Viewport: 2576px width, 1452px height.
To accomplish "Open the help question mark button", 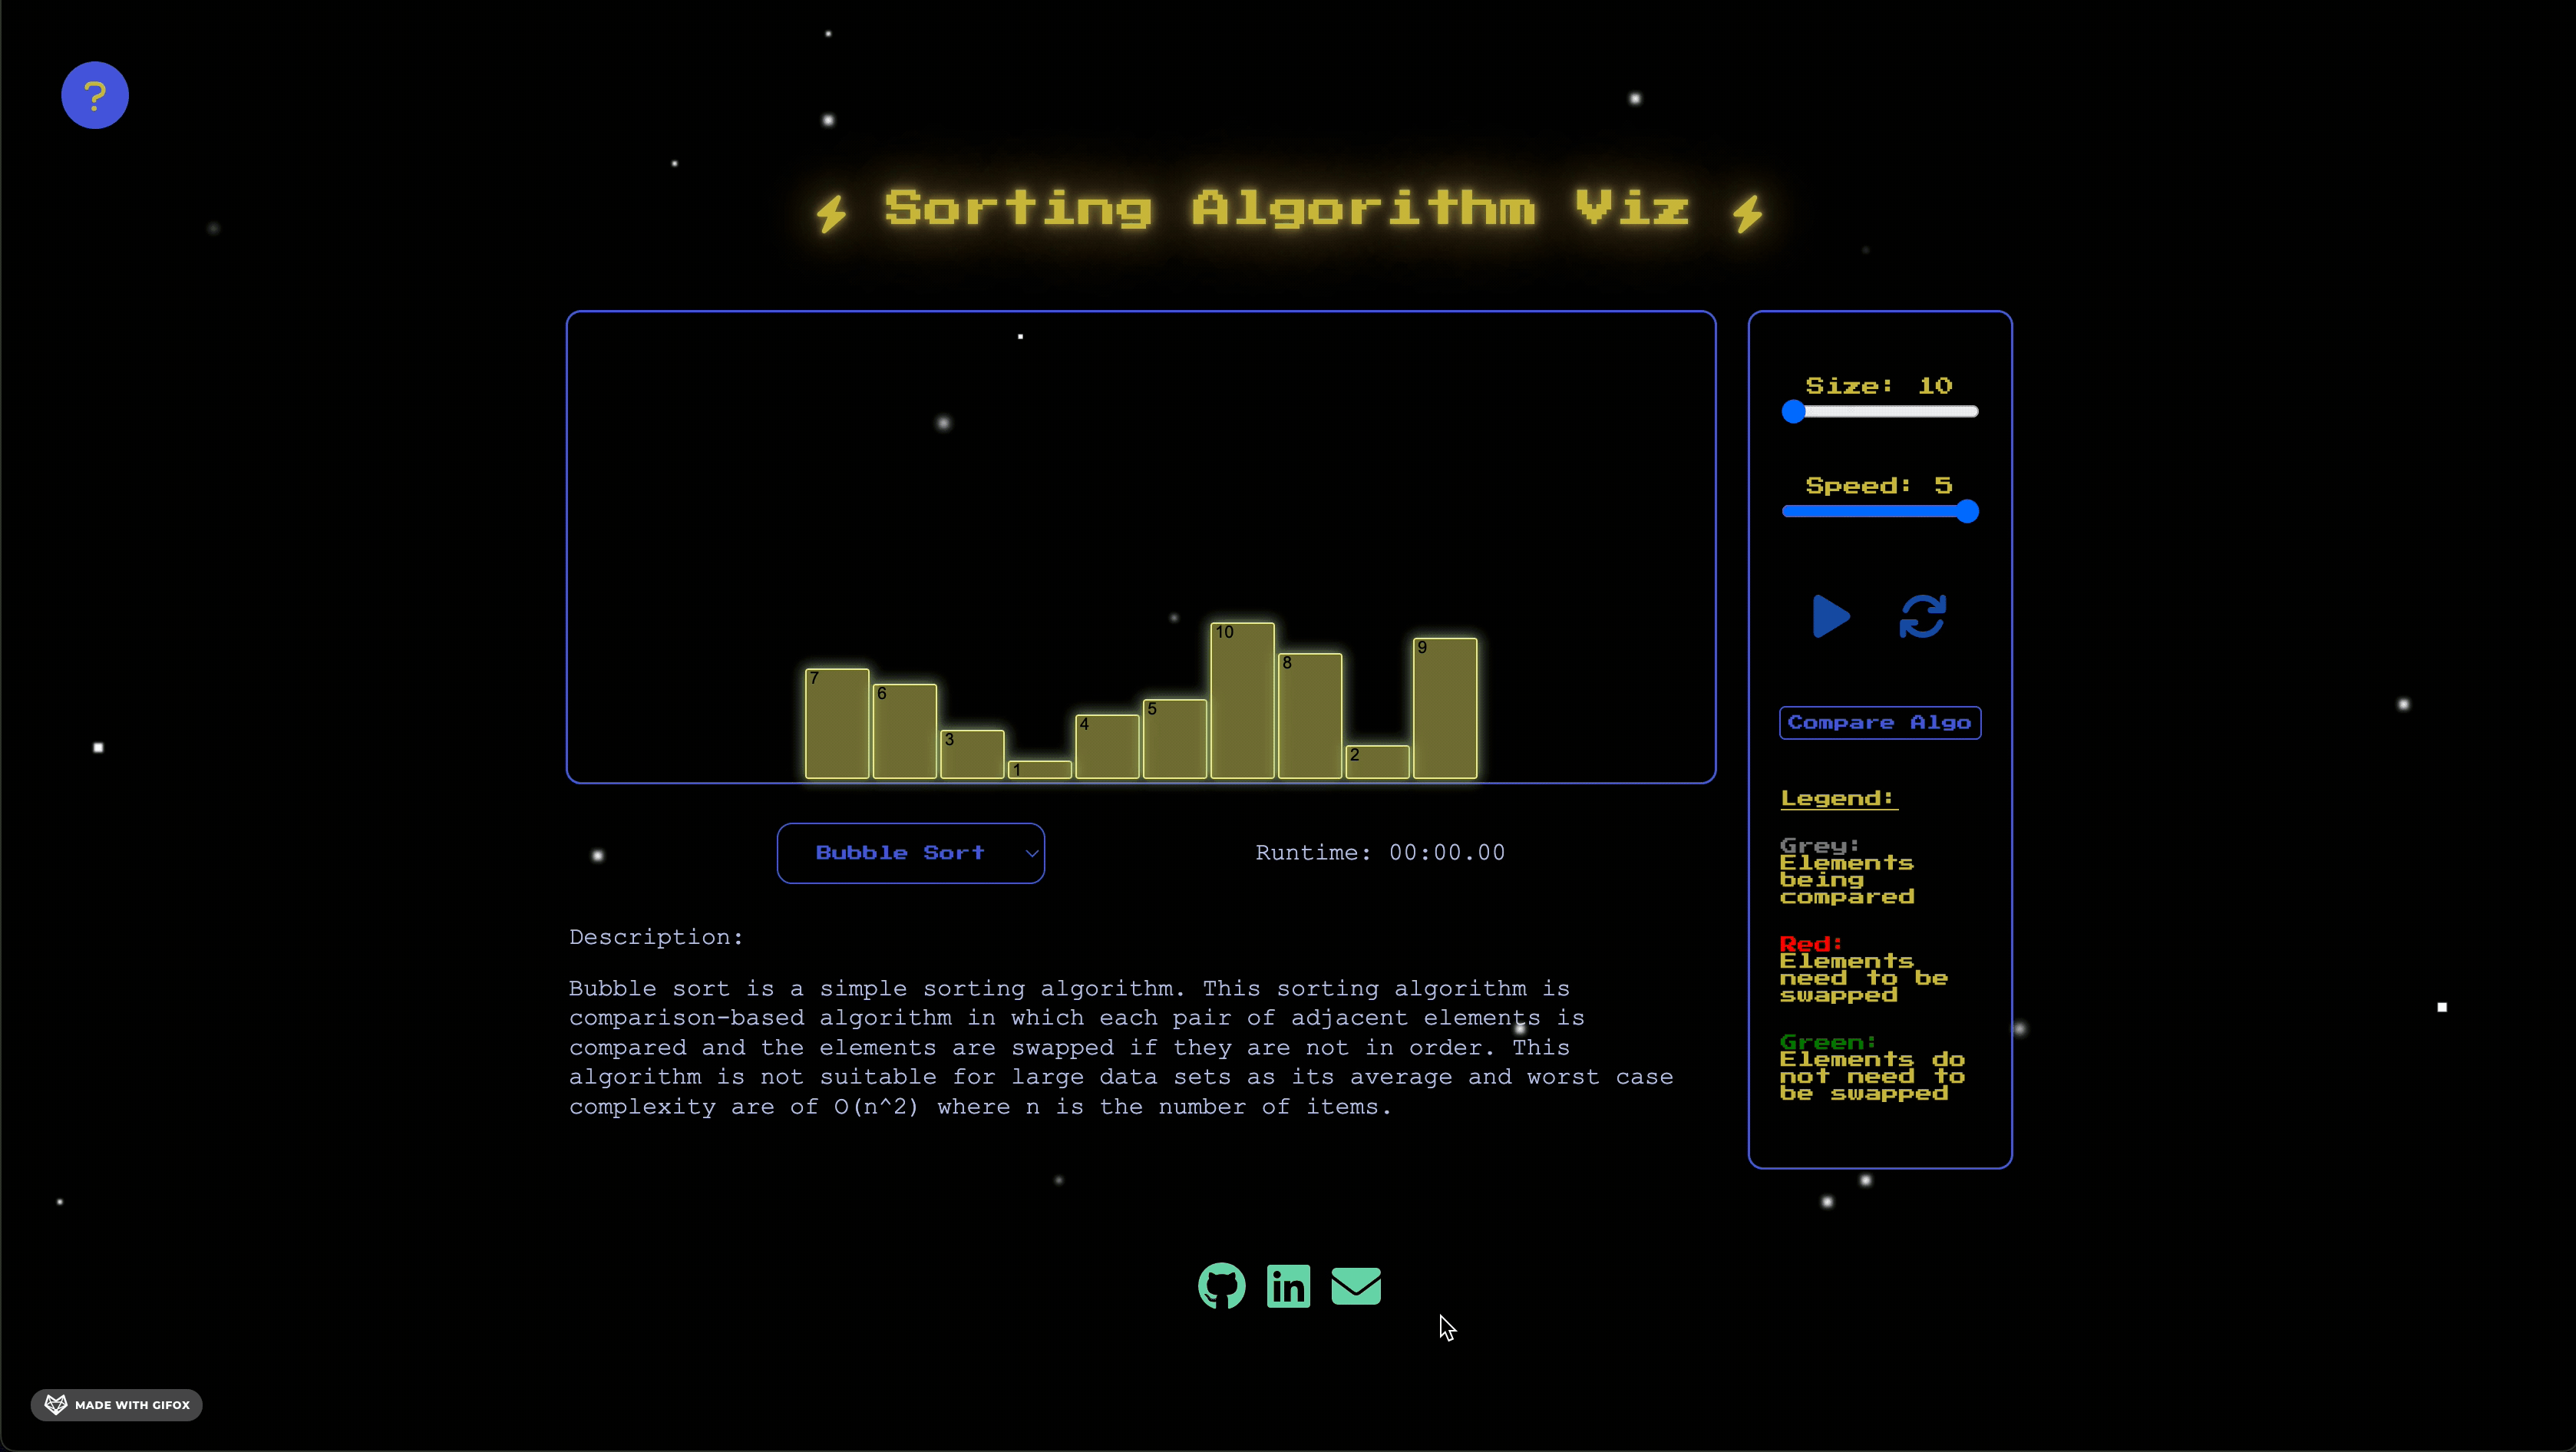I will point(95,95).
